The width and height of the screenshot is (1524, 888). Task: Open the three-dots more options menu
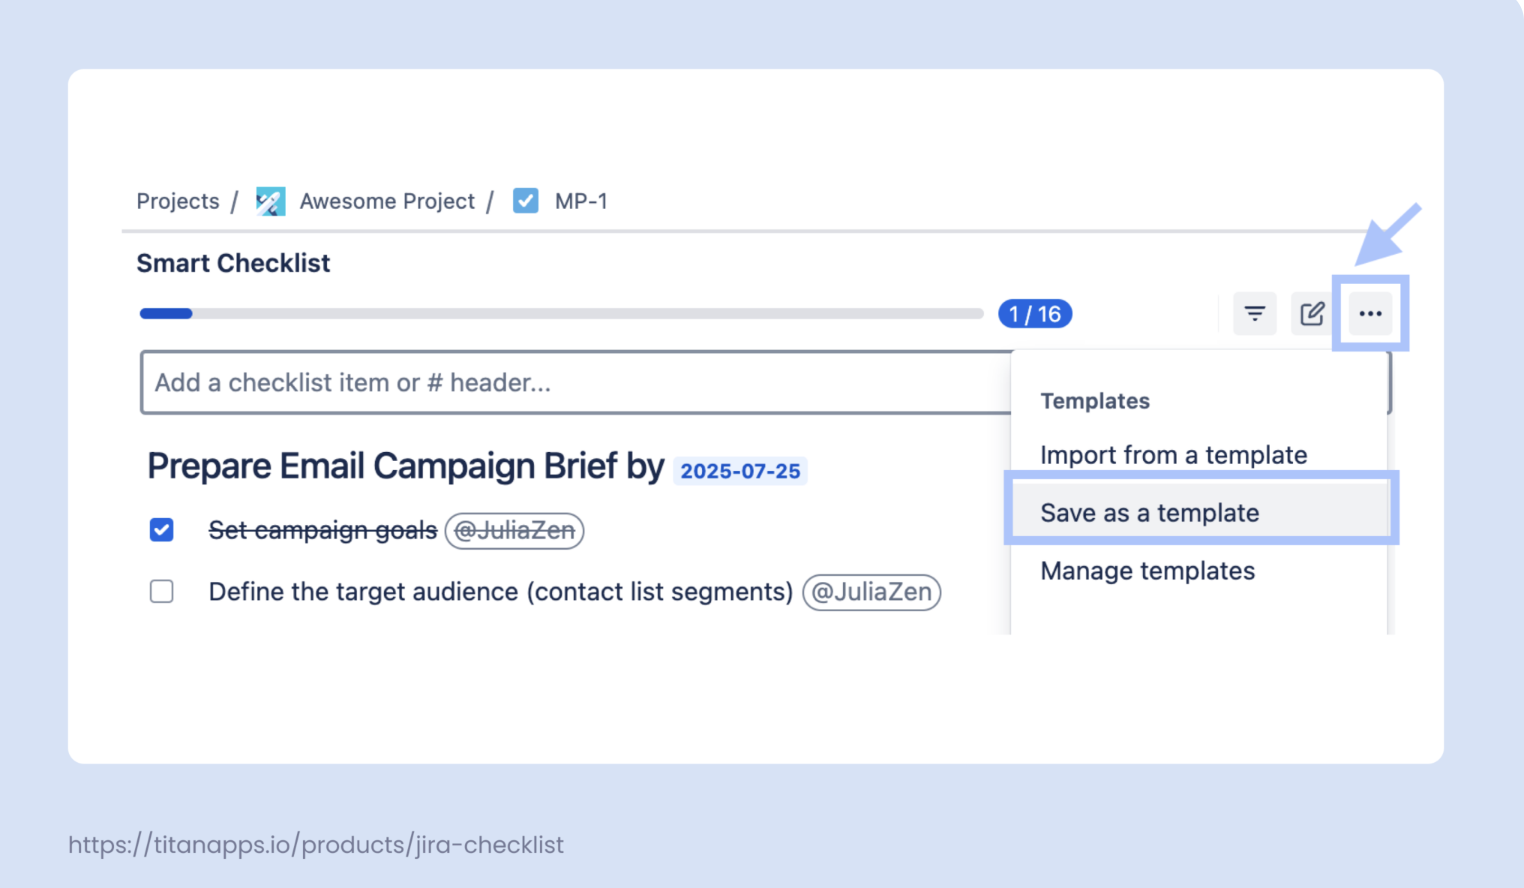1370,314
